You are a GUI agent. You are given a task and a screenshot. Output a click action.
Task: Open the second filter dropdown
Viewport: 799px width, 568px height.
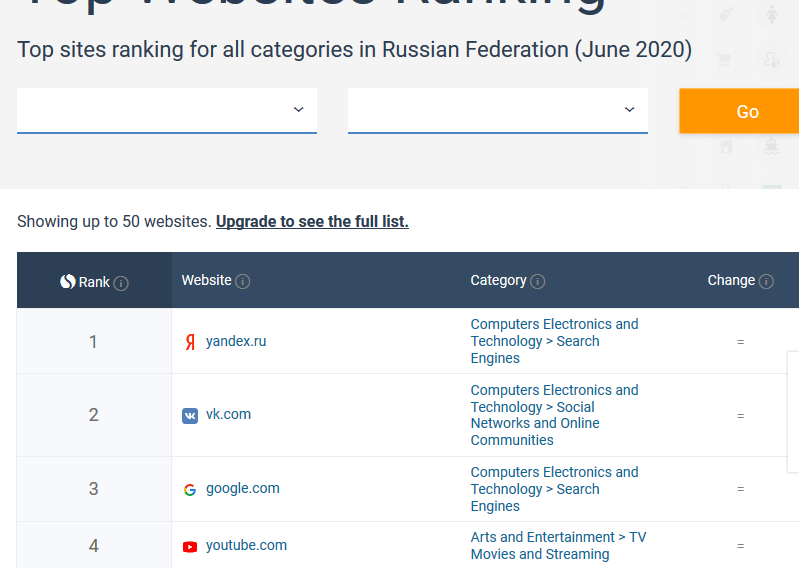(498, 111)
